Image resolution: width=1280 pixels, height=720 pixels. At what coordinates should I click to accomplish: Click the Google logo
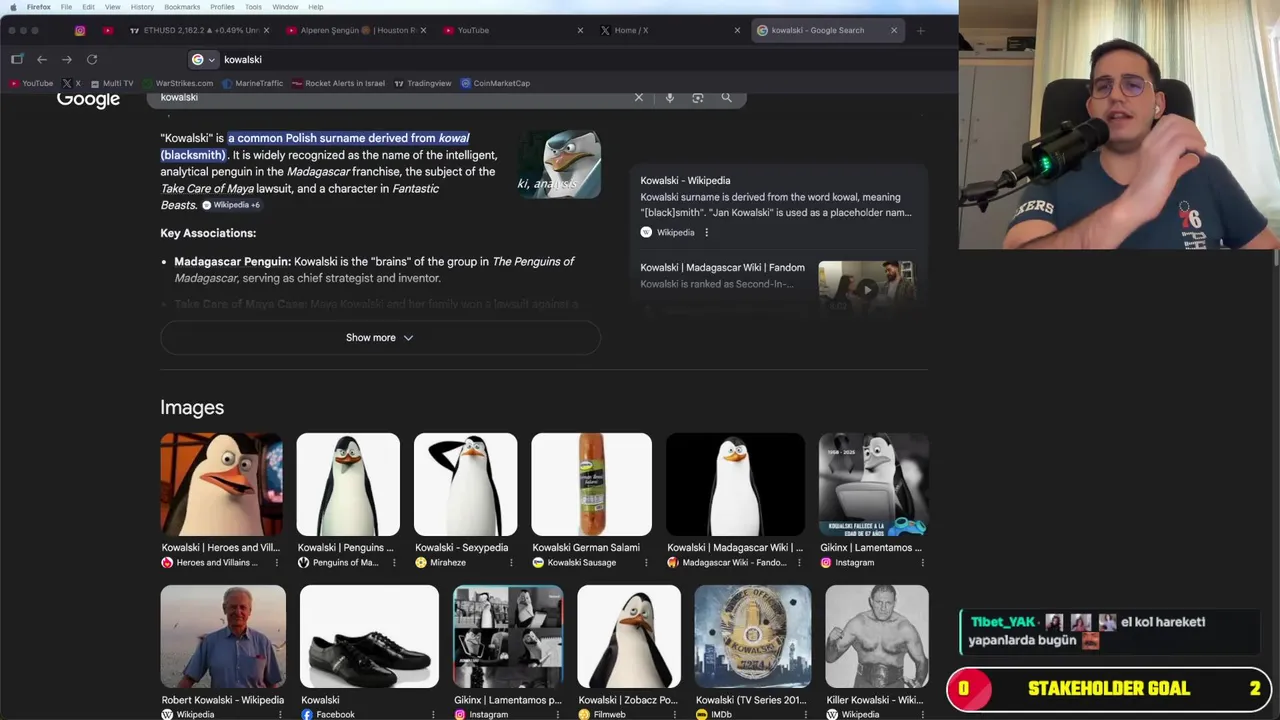(x=88, y=98)
